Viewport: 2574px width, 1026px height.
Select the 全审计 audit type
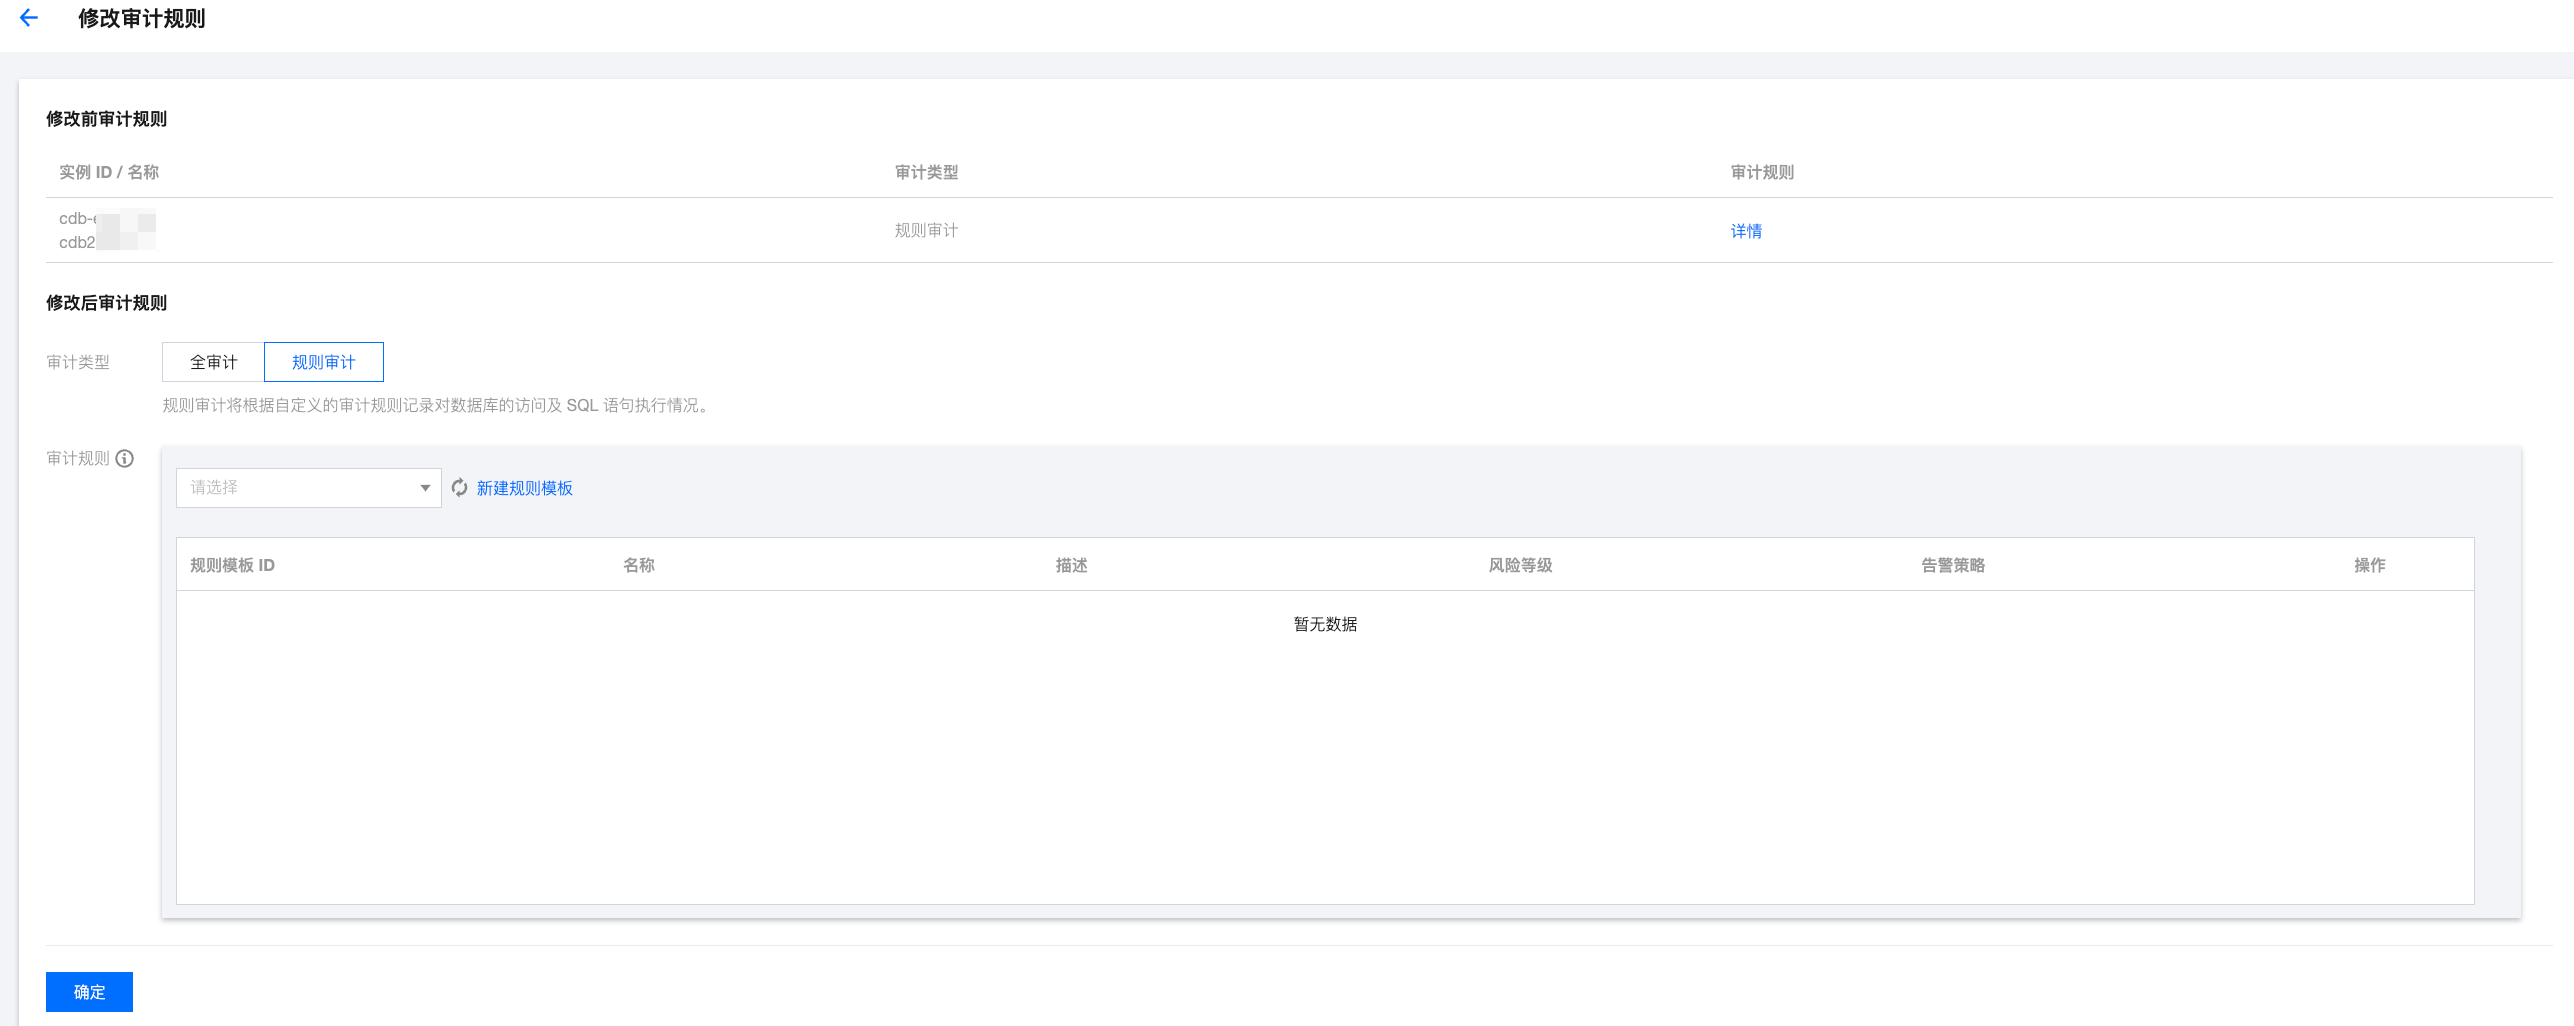[x=213, y=362]
